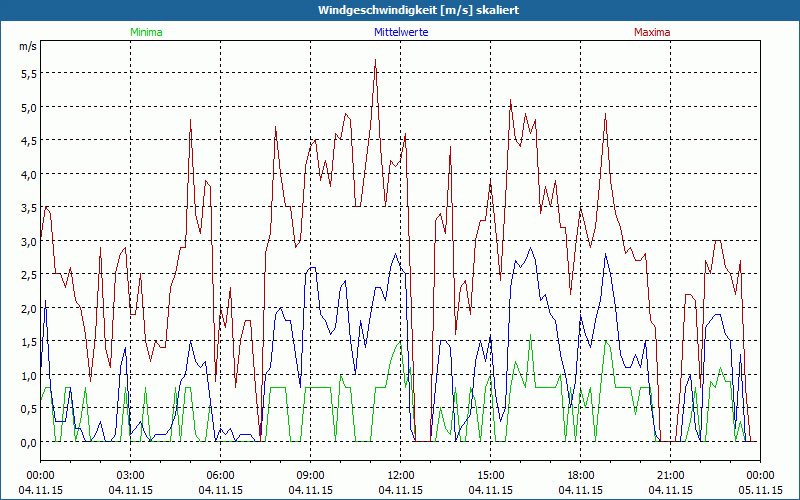The height and width of the screenshot is (500, 800).
Task: Click the 06:00 time axis label
Action: (220, 476)
